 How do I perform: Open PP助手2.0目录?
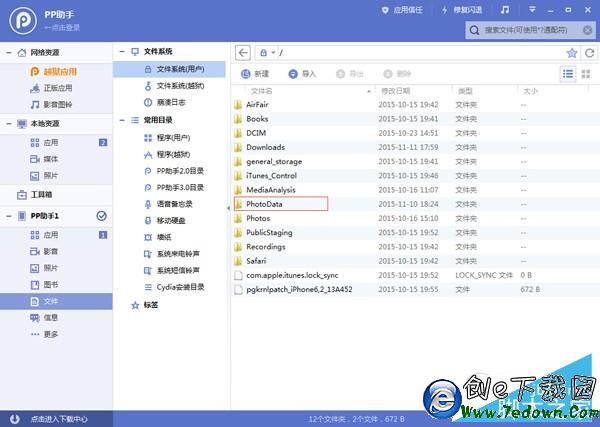click(x=174, y=171)
